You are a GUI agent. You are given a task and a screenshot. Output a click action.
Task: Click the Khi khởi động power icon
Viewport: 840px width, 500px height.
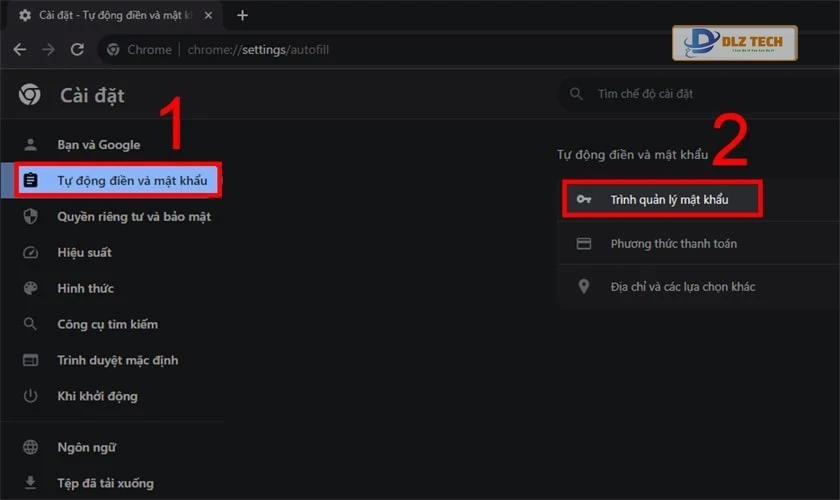tap(30, 396)
